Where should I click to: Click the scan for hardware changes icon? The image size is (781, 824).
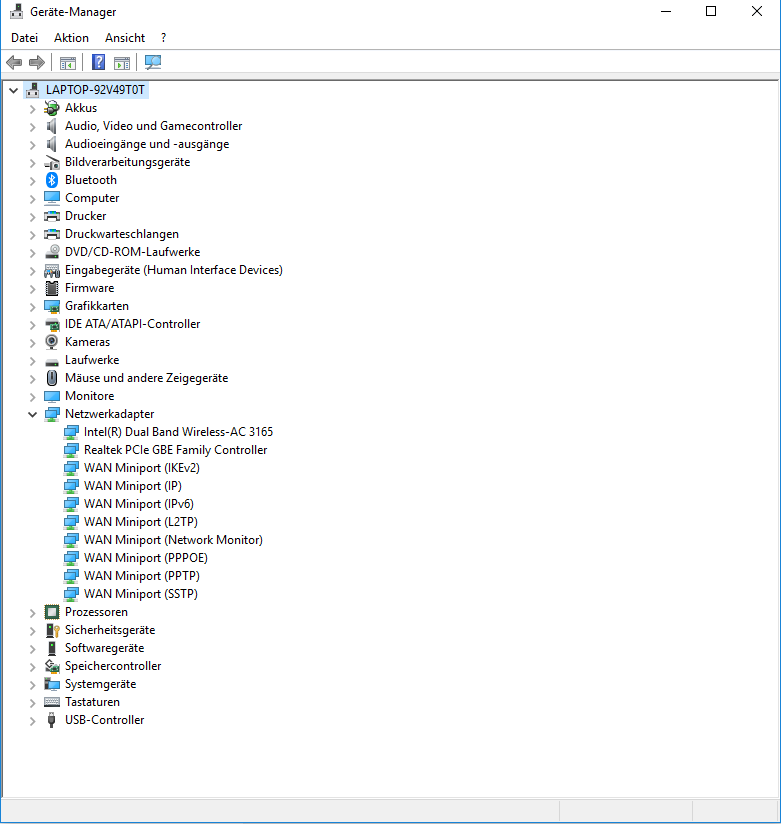(x=153, y=63)
